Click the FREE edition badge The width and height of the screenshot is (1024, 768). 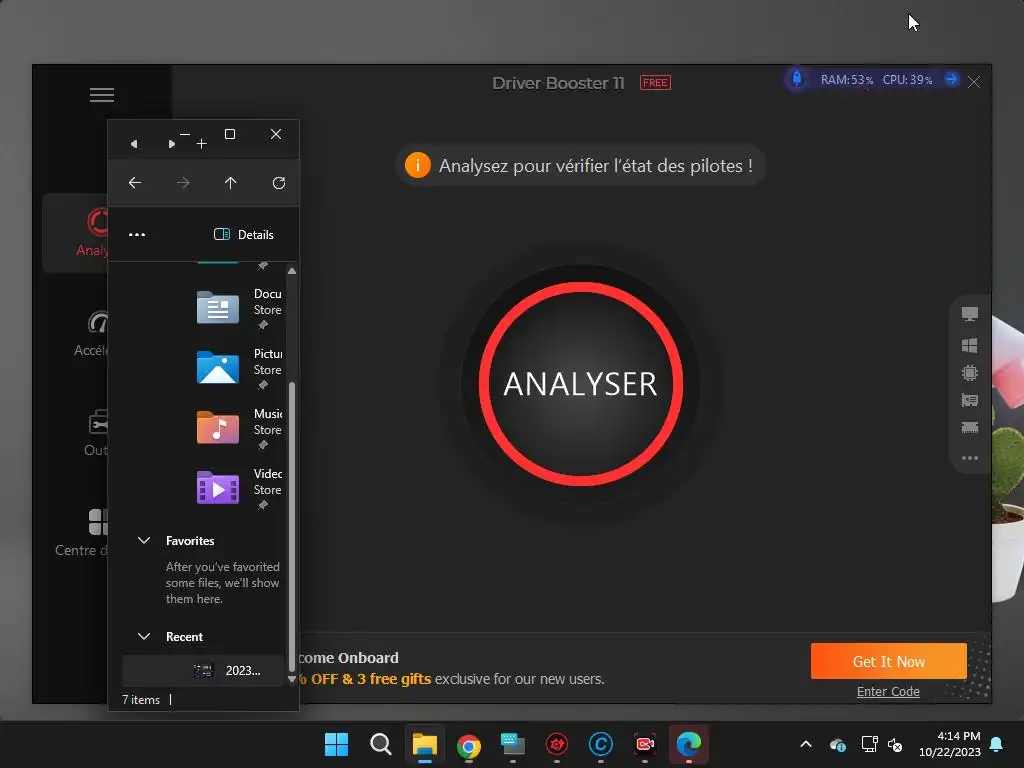click(655, 82)
